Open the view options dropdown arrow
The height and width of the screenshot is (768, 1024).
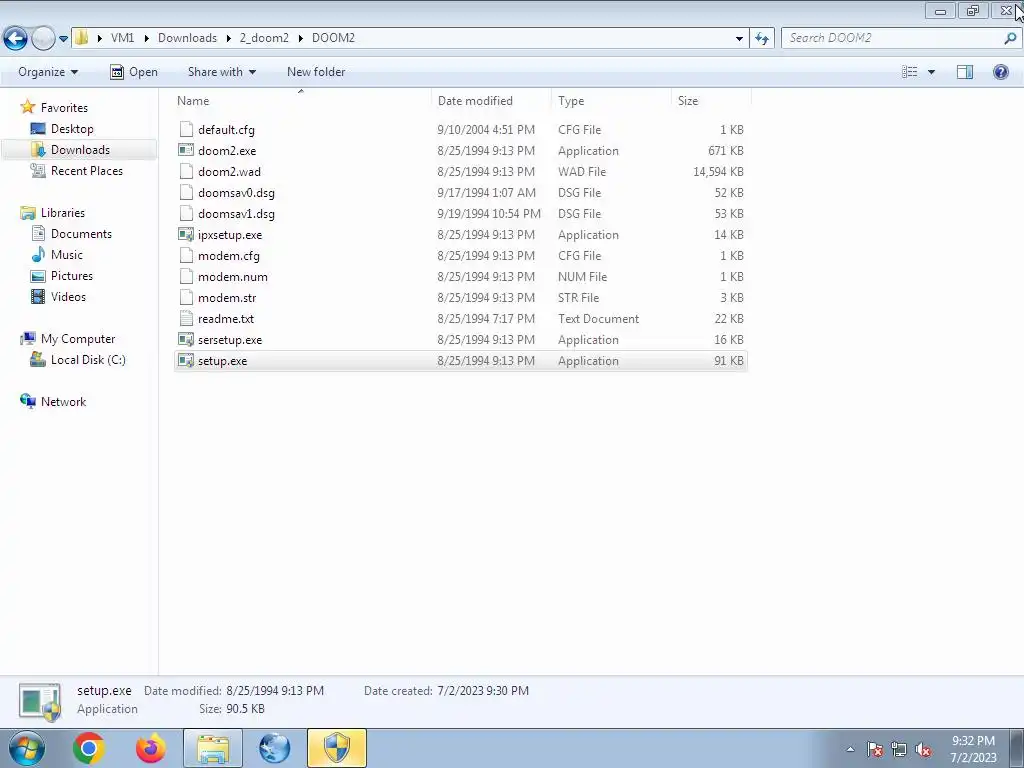point(931,72)
